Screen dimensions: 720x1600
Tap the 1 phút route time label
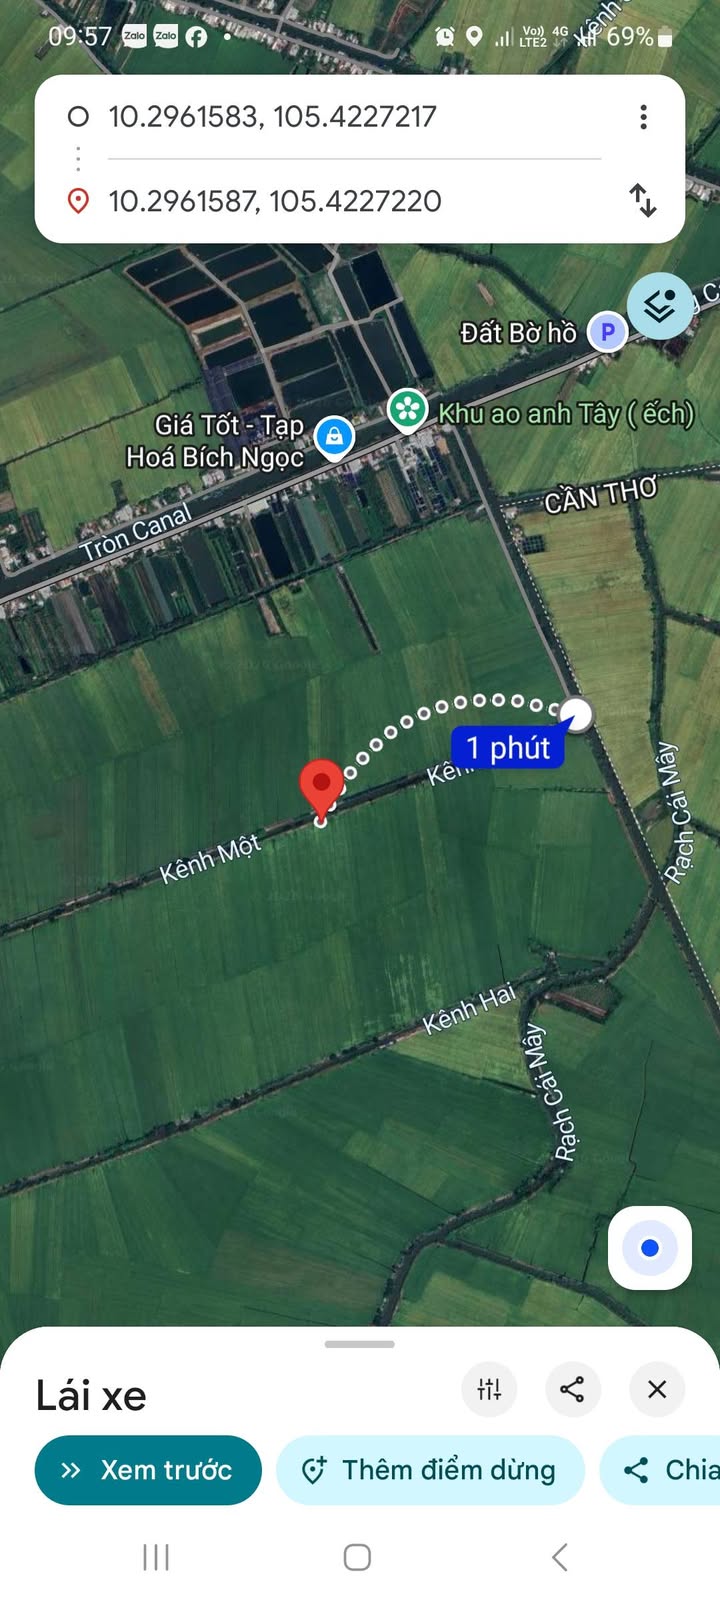click(508, 748)
